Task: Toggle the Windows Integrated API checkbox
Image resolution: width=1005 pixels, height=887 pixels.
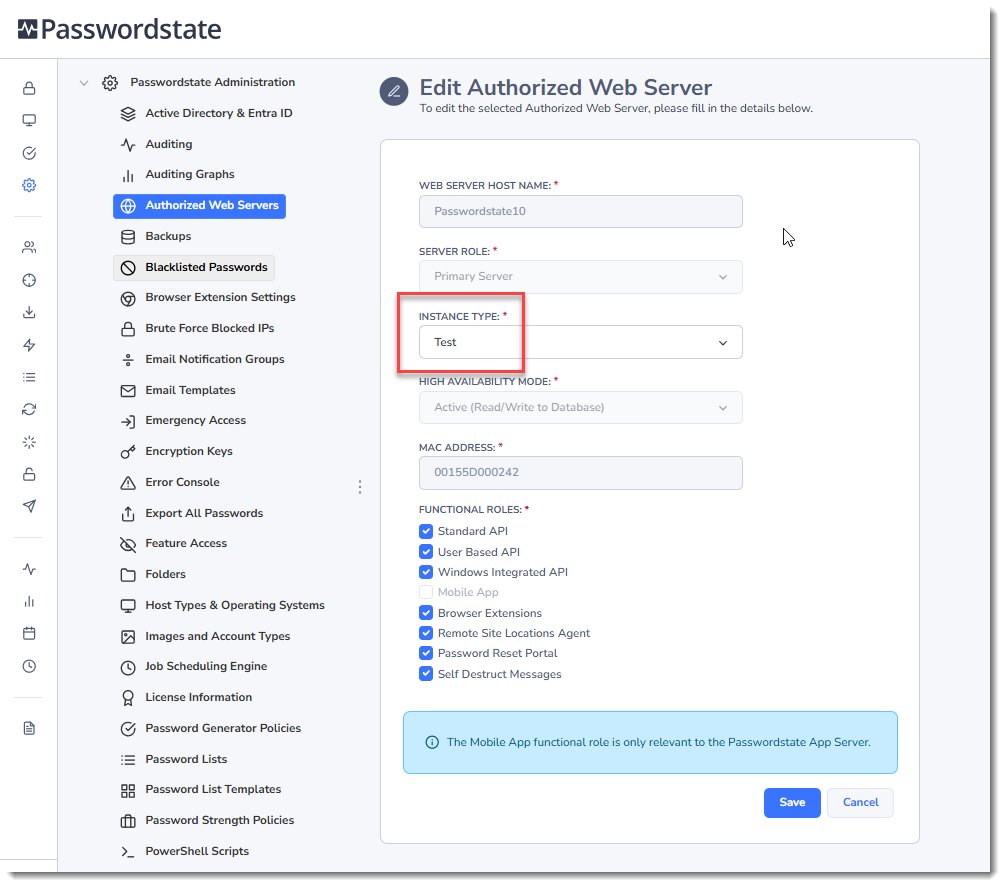Action: [x=426, y=572]
